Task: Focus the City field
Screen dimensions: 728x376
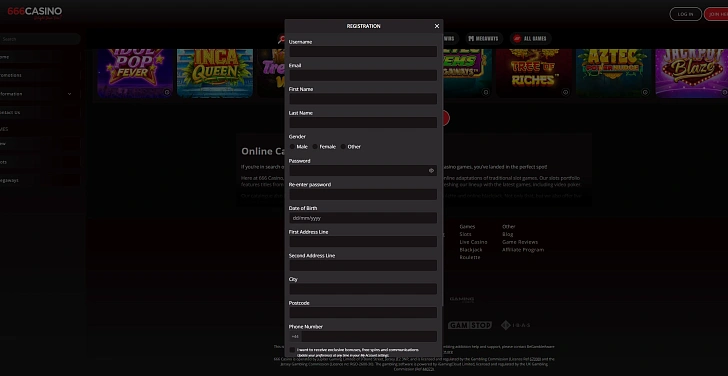Action: 363,289
